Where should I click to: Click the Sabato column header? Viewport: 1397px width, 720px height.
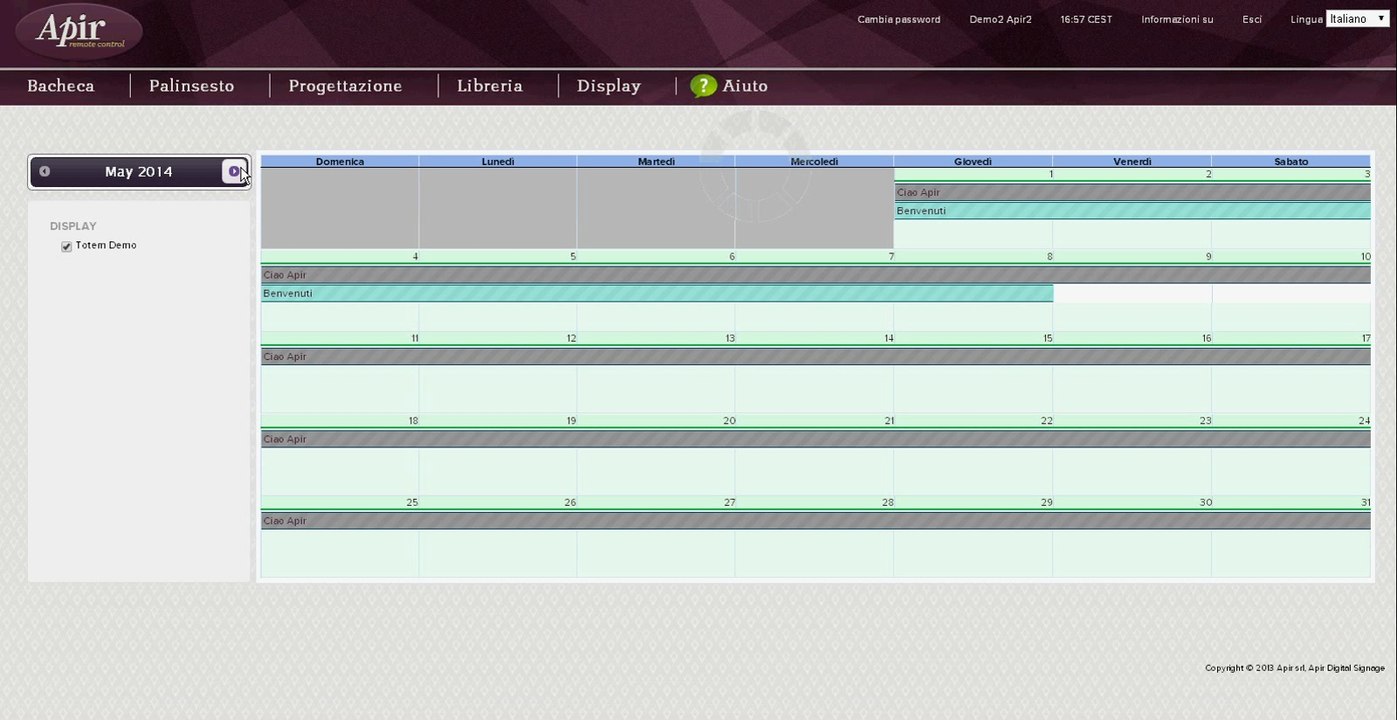click(x=1291, y=161)
